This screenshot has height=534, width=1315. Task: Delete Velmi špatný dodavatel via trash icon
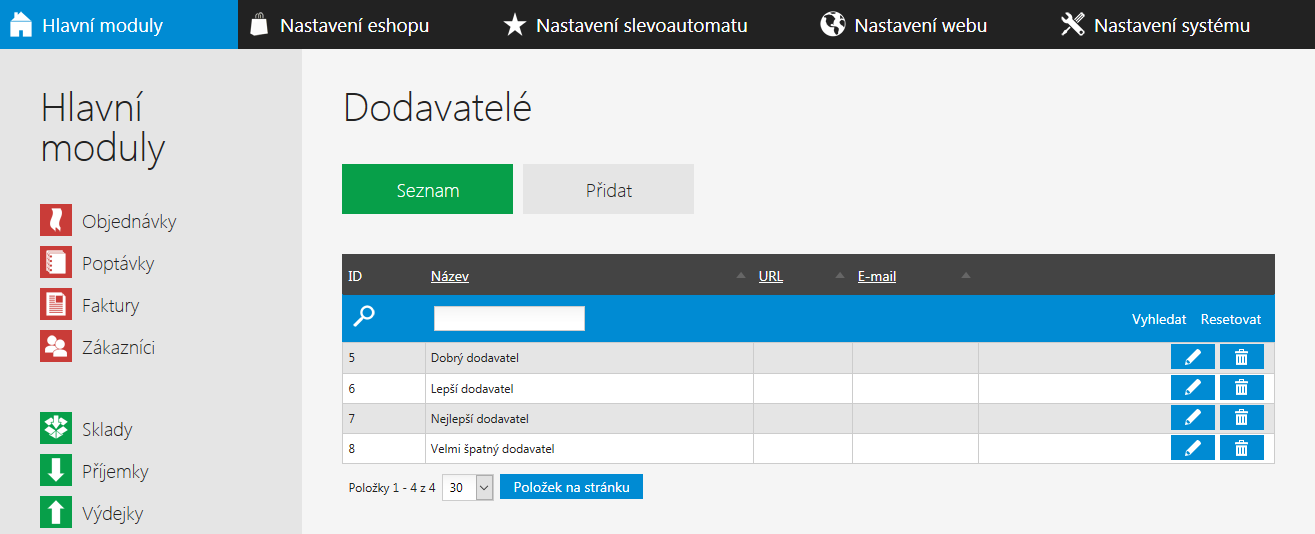1242,448
